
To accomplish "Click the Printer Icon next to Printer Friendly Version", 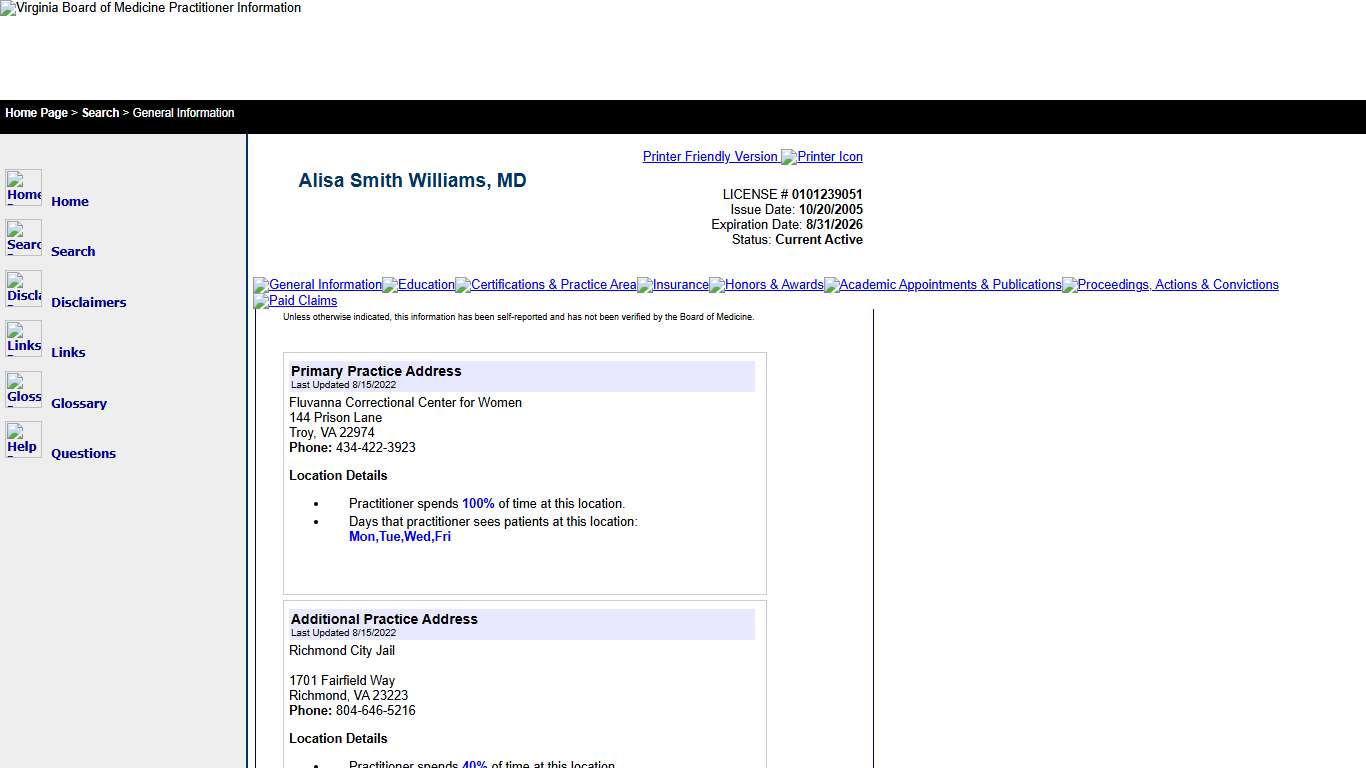I will pyautogui.click(x=822, y=157).
